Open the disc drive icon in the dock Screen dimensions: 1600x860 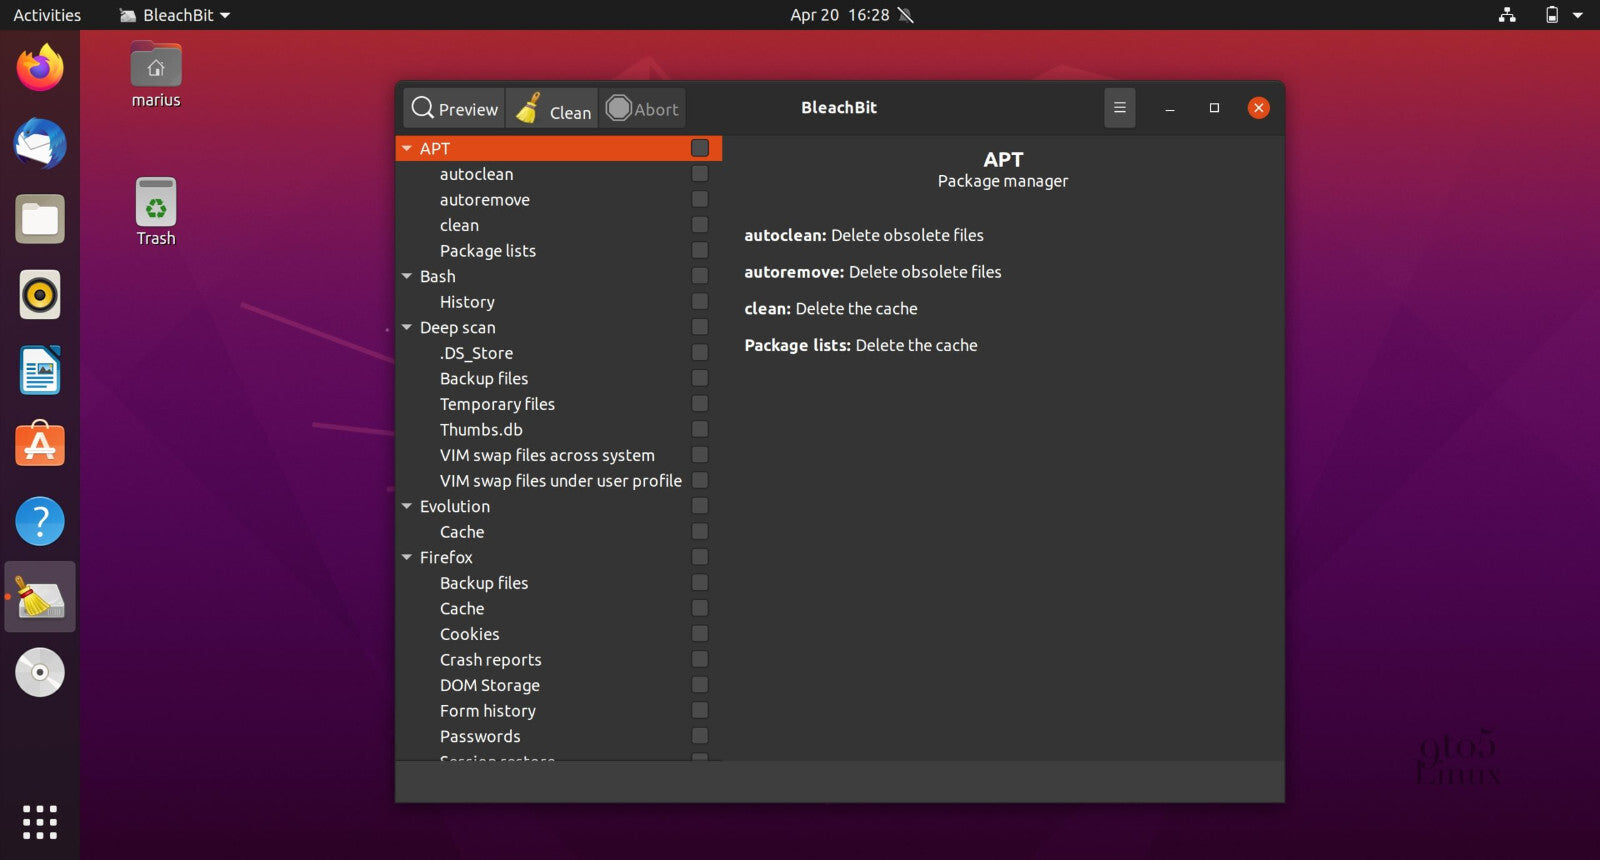click(x=40, y=672)
